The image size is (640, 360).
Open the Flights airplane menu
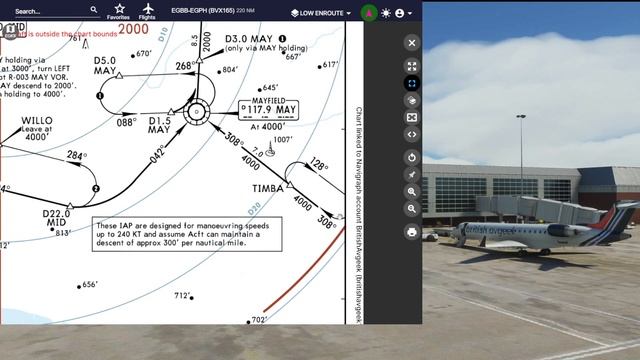coord(147,11)
